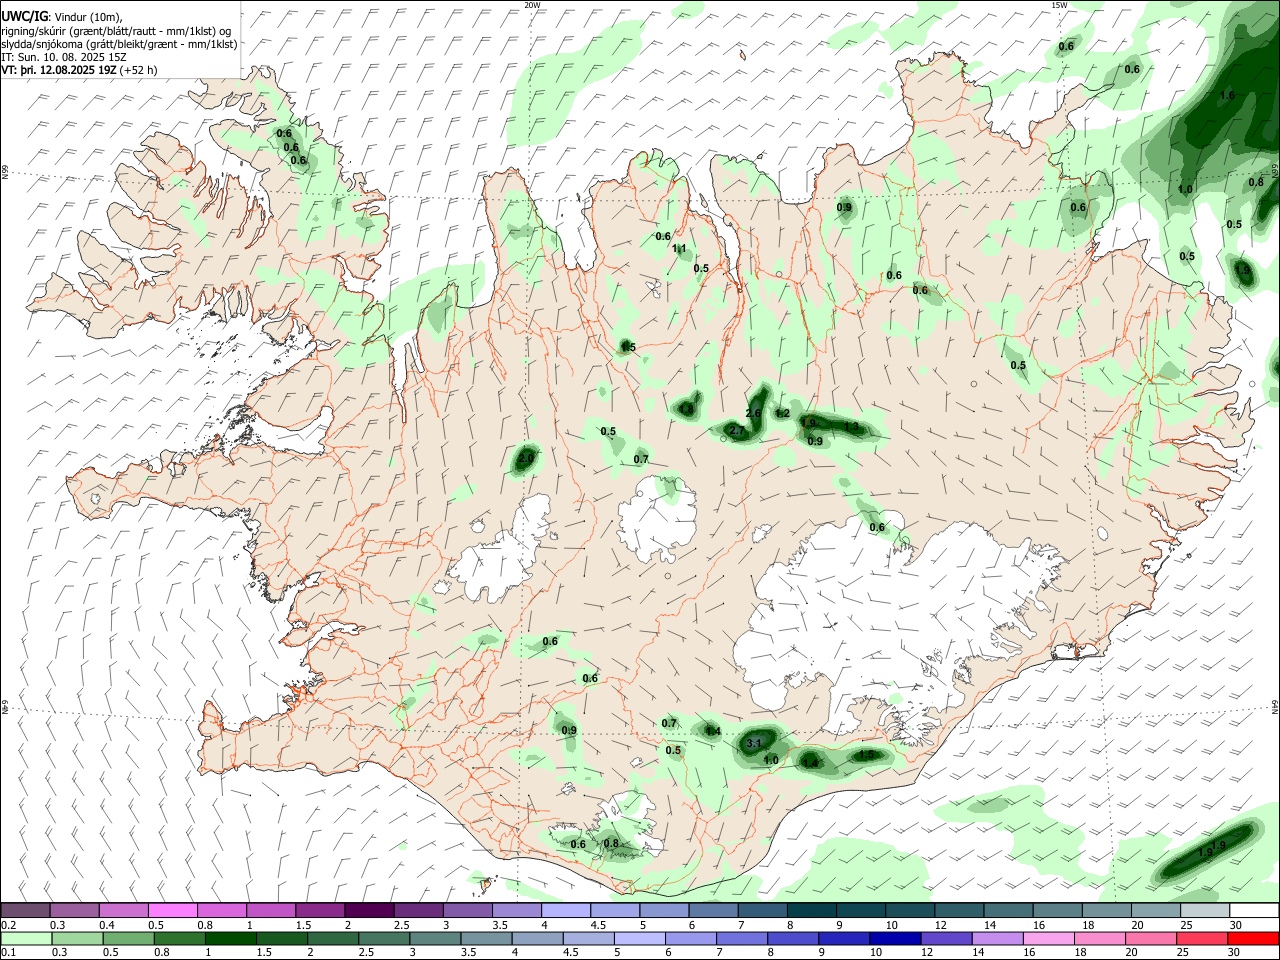Click the '(+52 h)' forecast offset
This screenshot has width=1280, height=960.
point(138,70)
